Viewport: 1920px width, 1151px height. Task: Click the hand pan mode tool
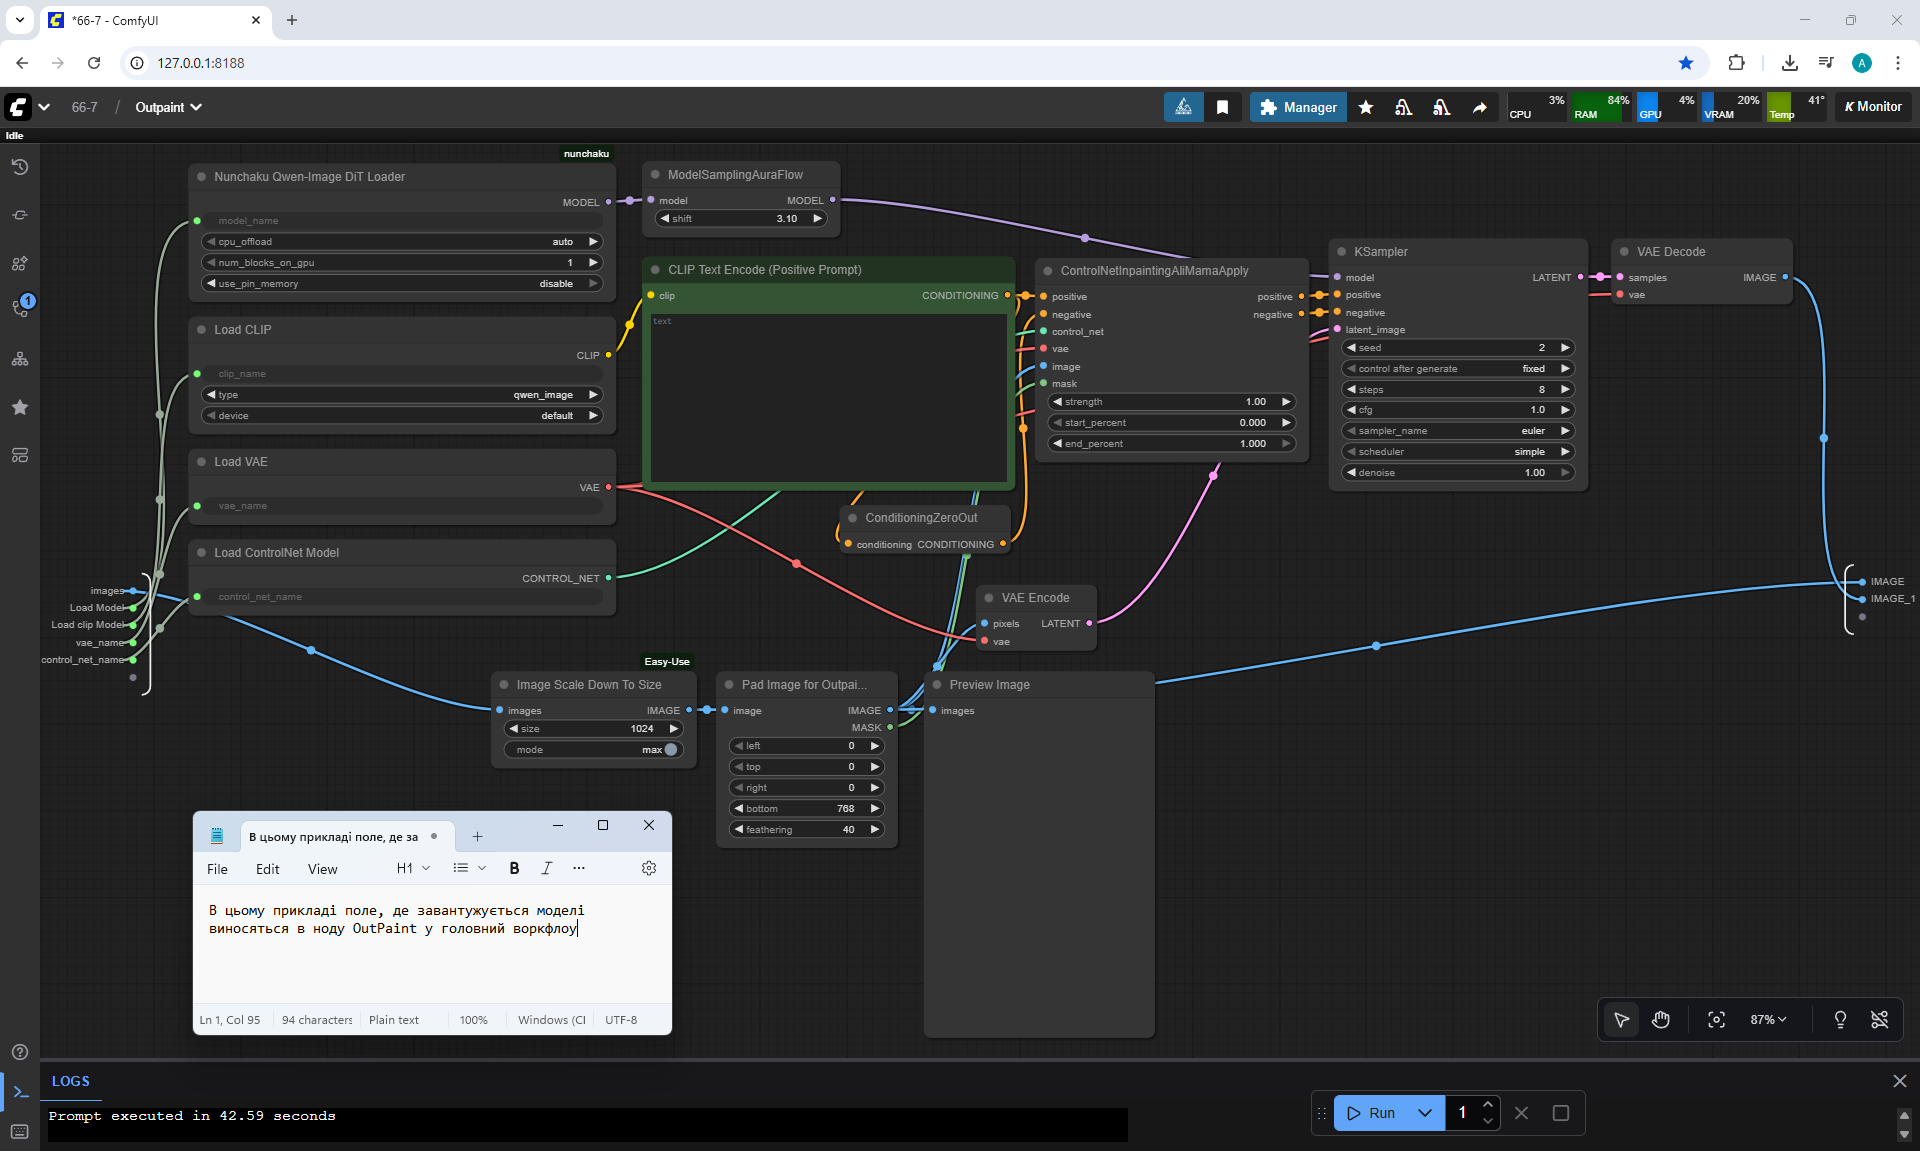click(1661, 1020)
